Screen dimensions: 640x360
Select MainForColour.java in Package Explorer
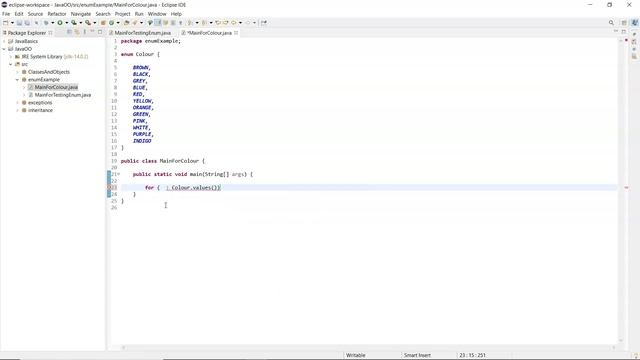click(56, 87)
